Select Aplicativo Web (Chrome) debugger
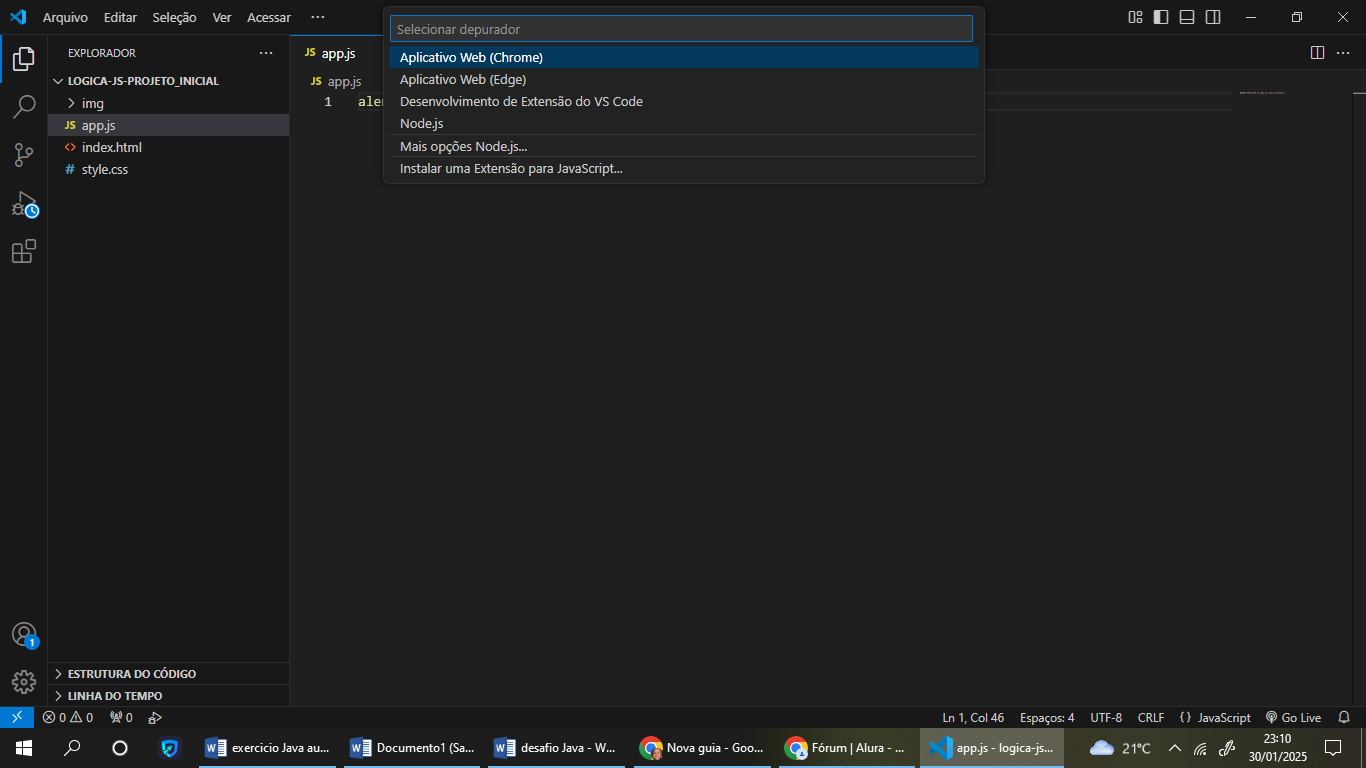This screenshot has height=768, width=1366. [x=684, y=57]
